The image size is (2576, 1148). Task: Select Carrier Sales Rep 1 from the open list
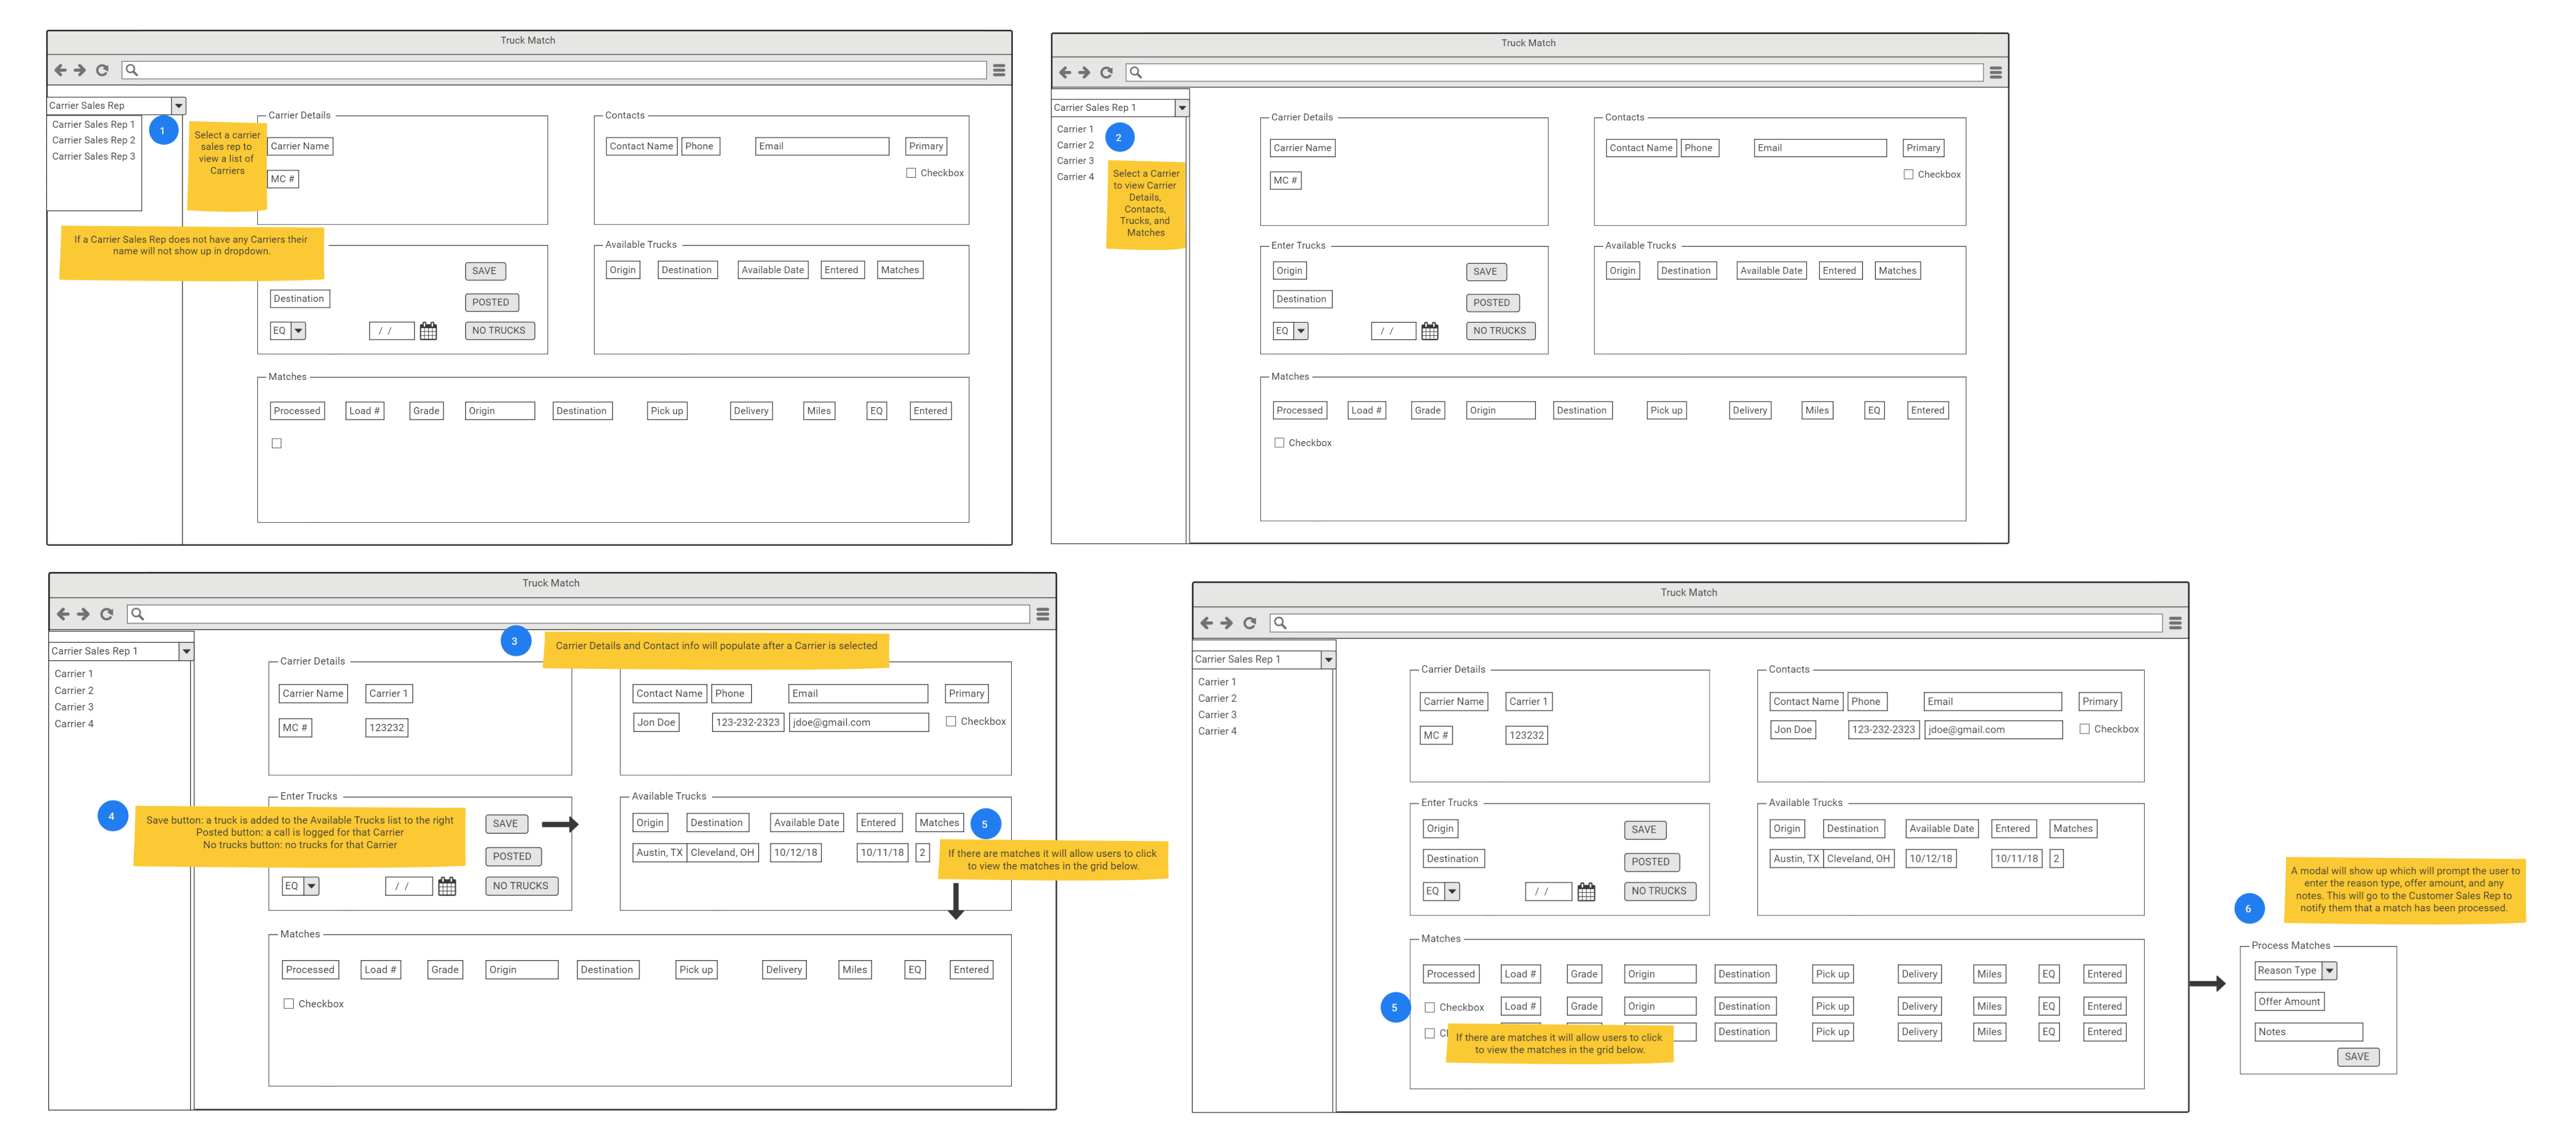(93, 124)
